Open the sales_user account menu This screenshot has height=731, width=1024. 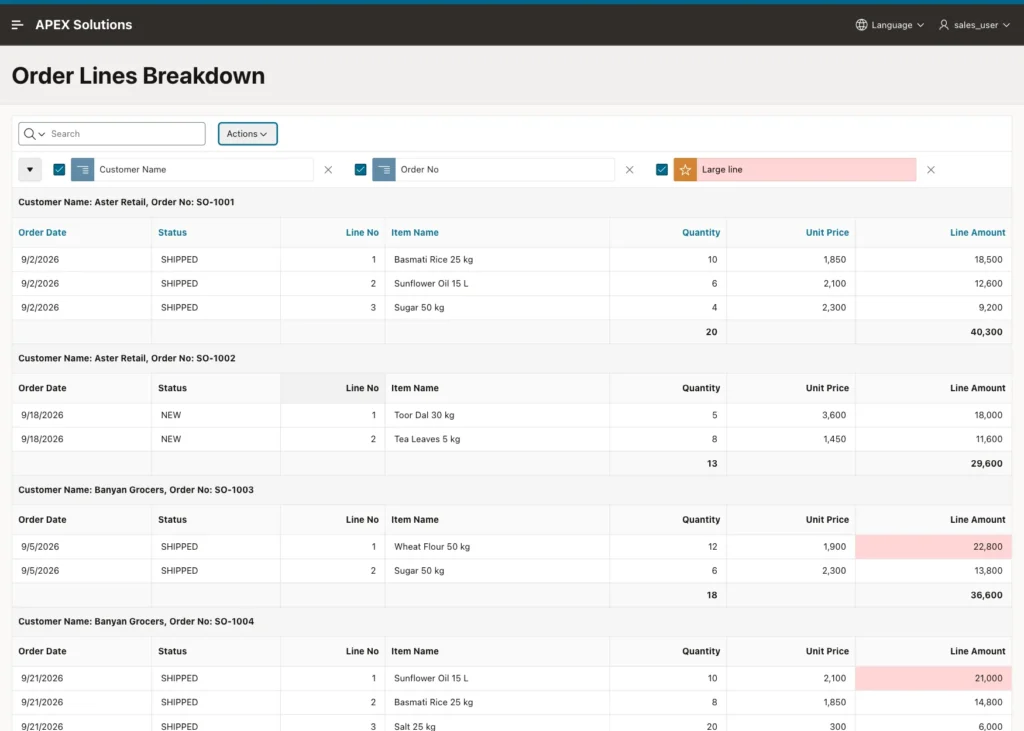pos(974,25)
